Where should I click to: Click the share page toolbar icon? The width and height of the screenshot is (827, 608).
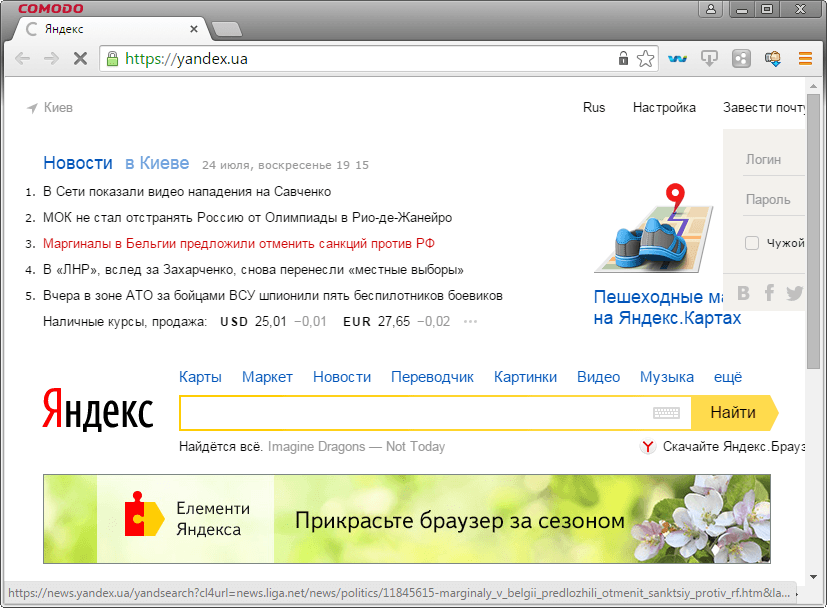(x=741, y=59)
